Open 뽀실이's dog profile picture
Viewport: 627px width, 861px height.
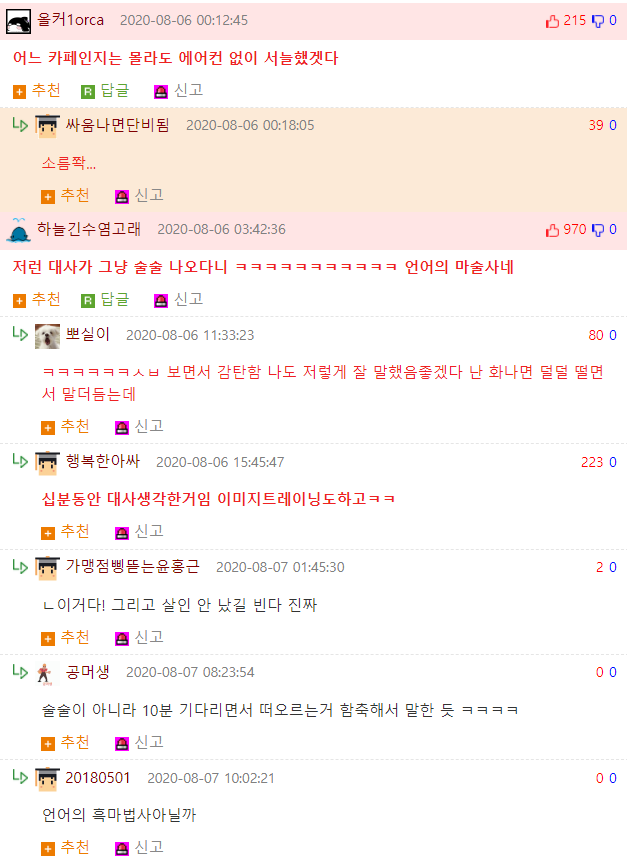click(47, 336)
